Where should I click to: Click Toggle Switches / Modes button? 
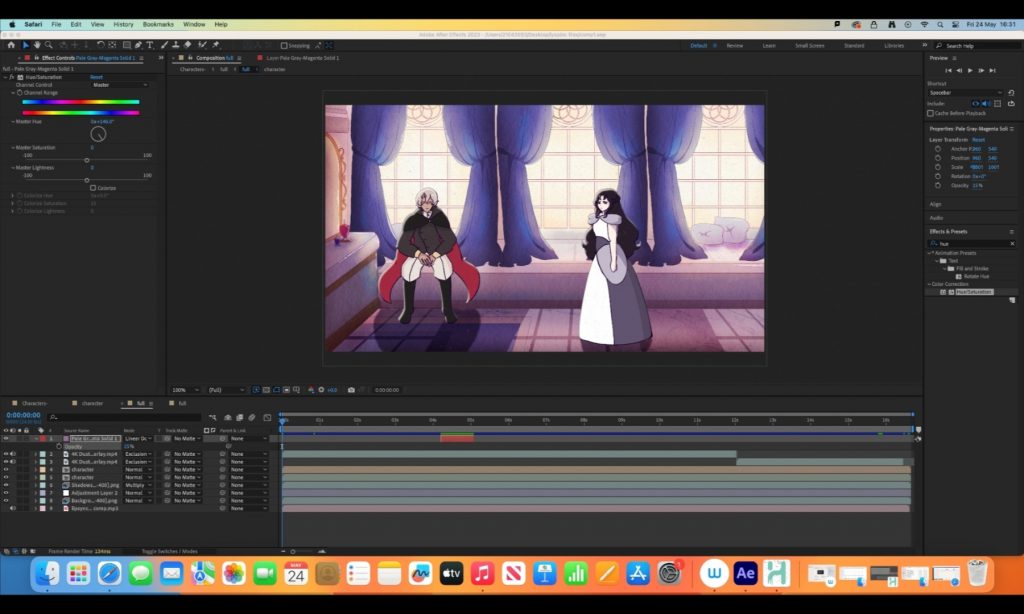(169, 551)
